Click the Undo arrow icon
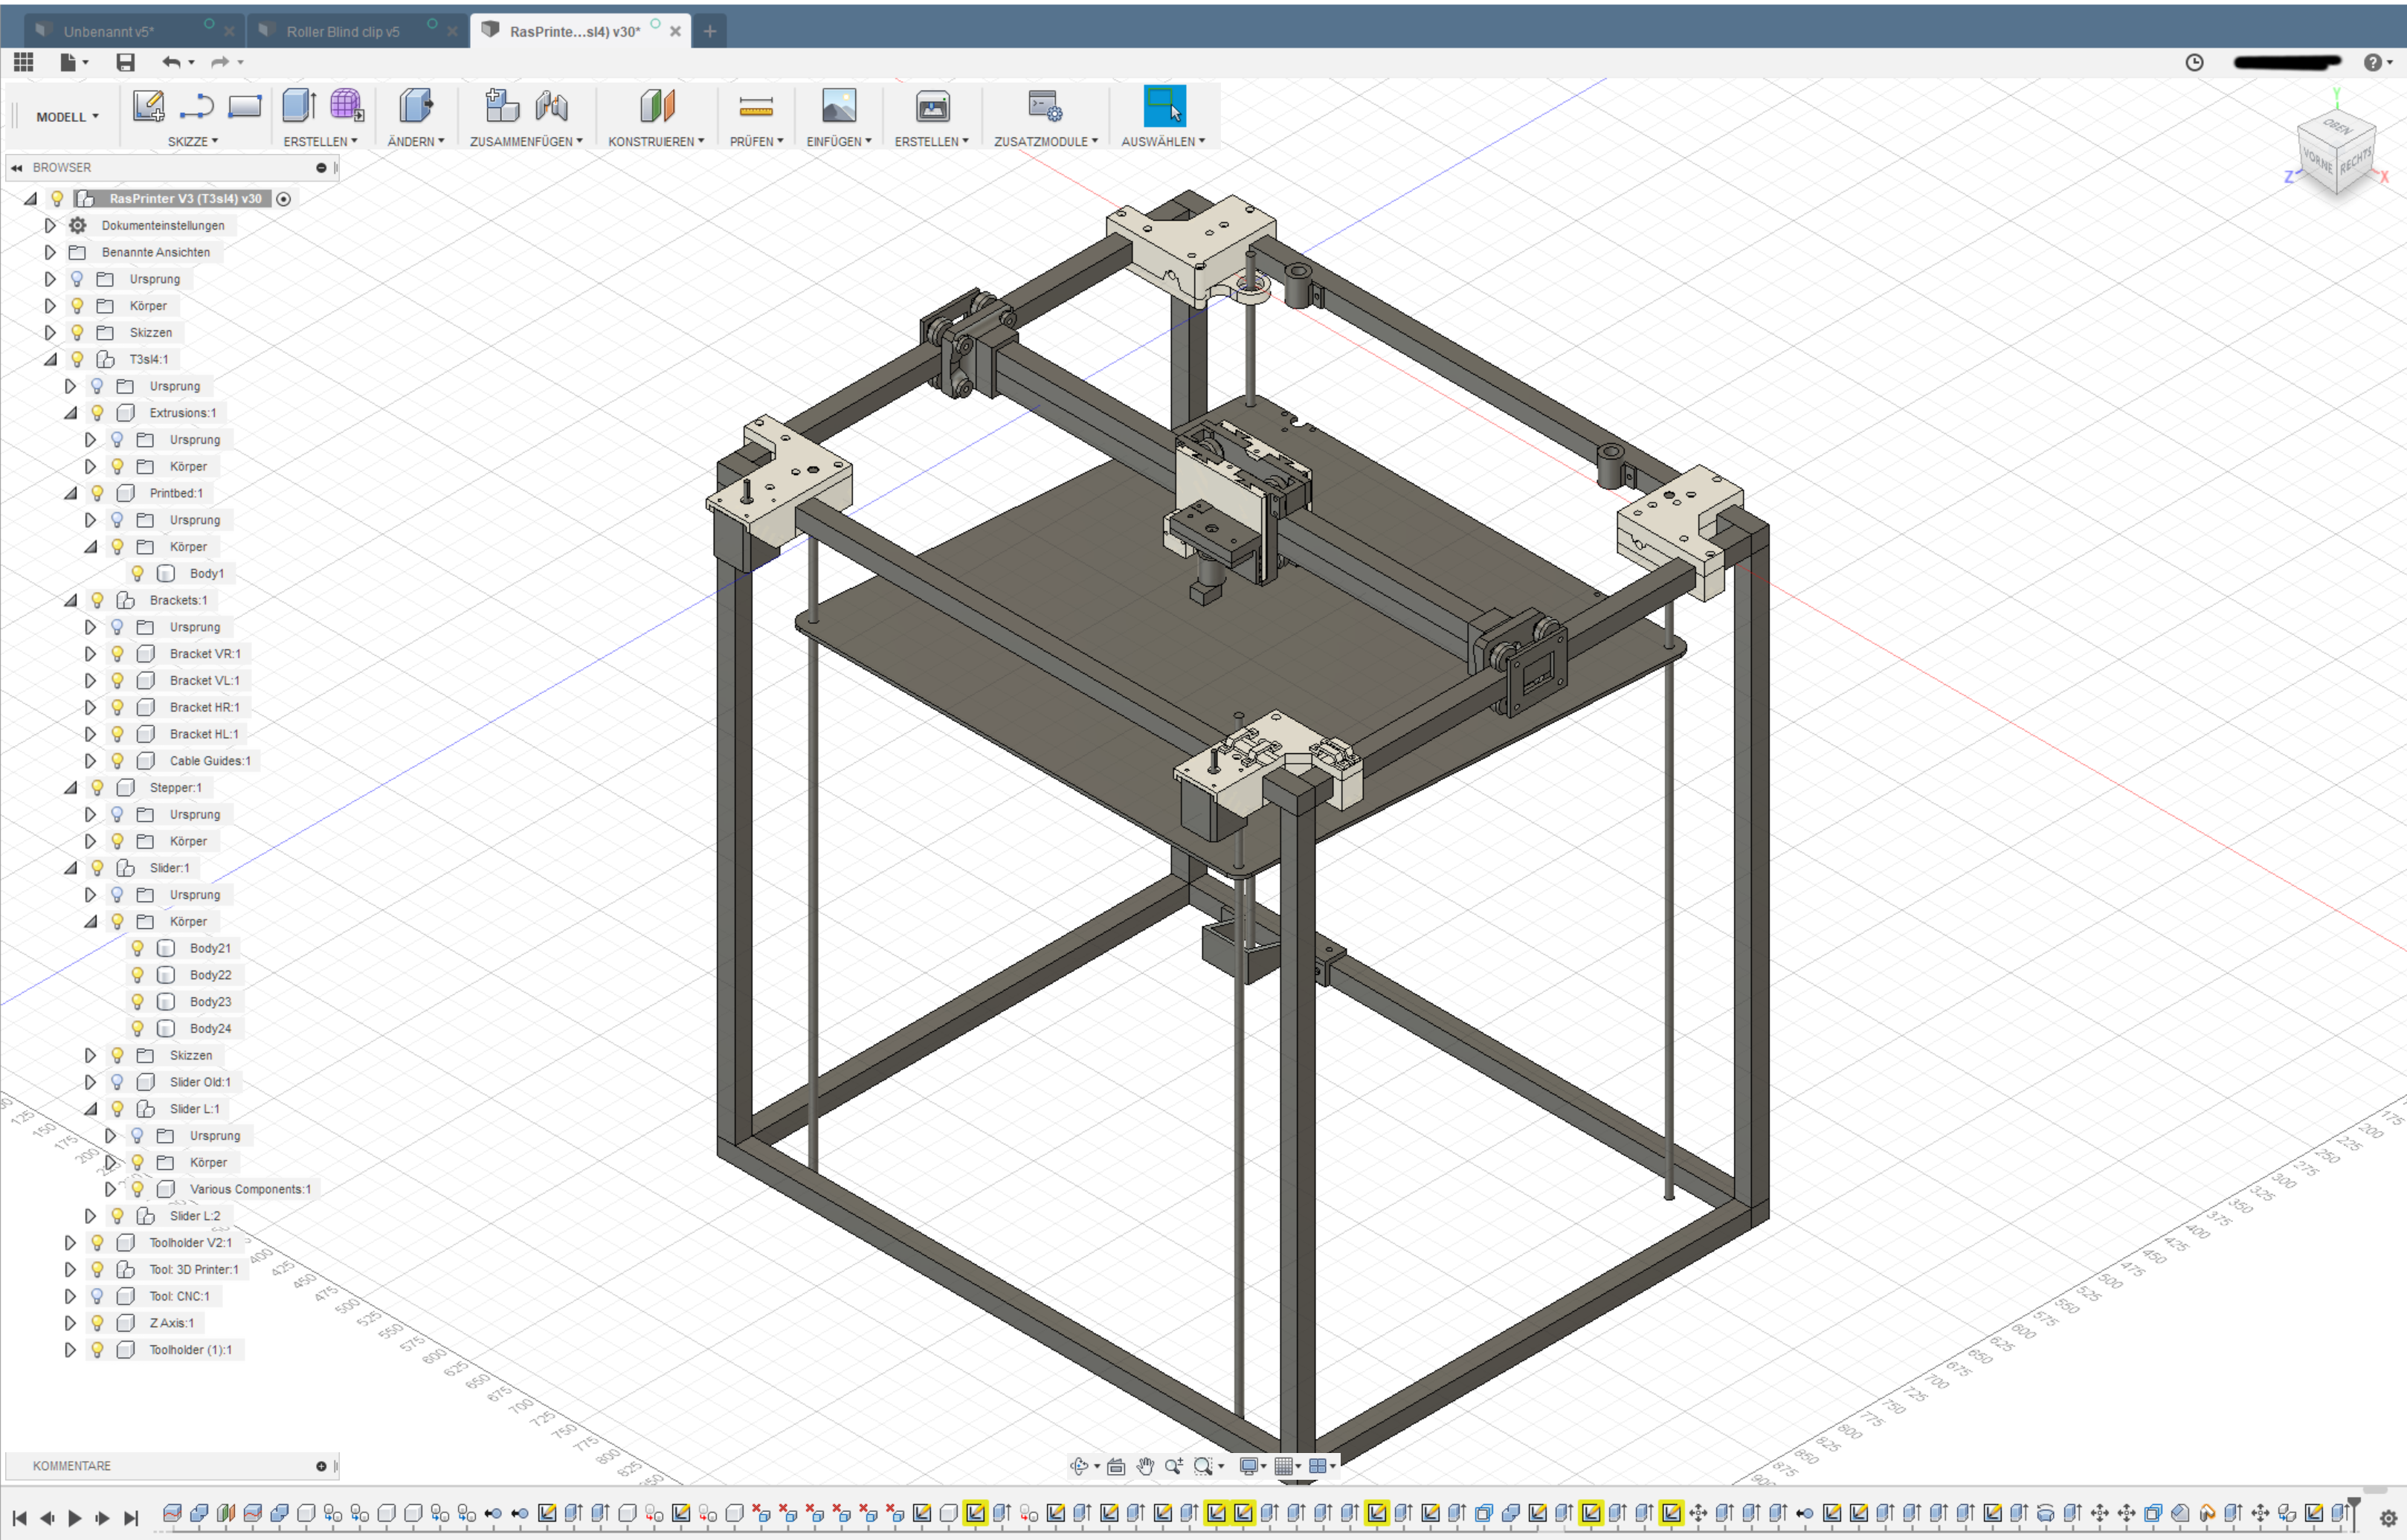The image size is (2407, 1540). point(172,62)
